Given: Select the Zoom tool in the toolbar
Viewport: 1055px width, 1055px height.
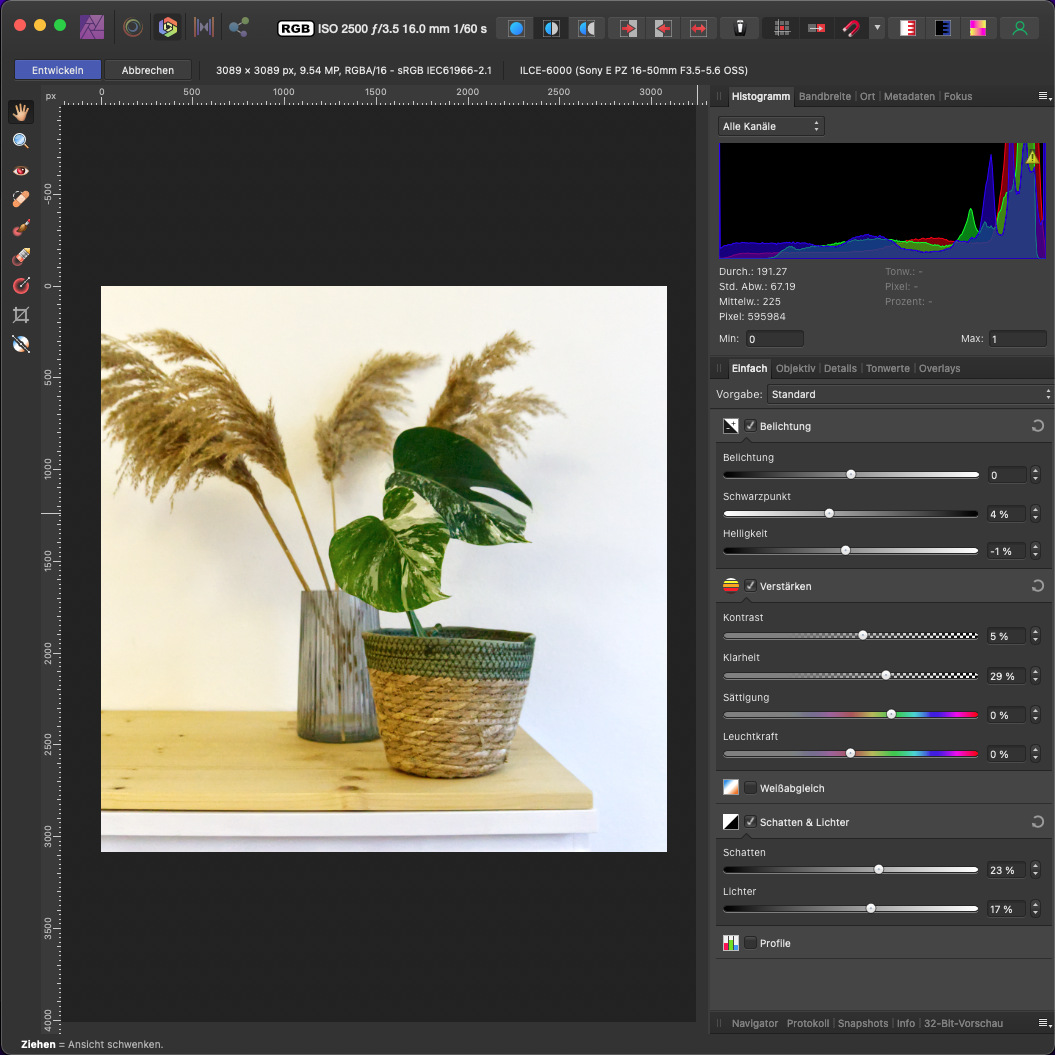Looking at the screenshot, I should pos(21,140).
